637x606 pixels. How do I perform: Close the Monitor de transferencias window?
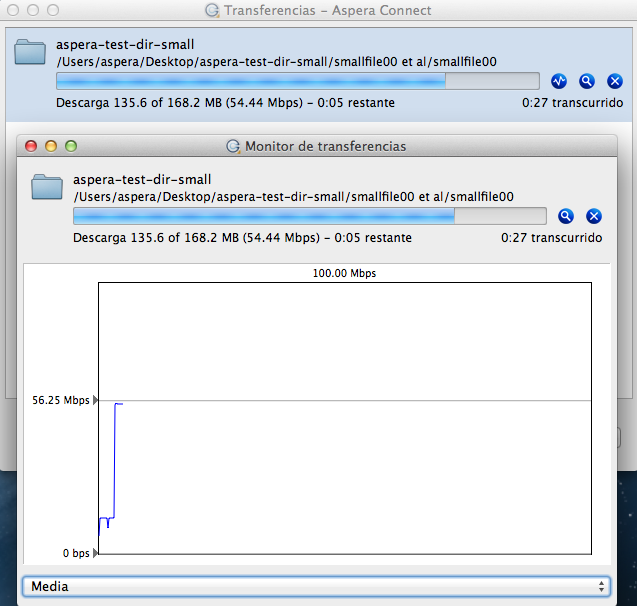pos(31,146)
